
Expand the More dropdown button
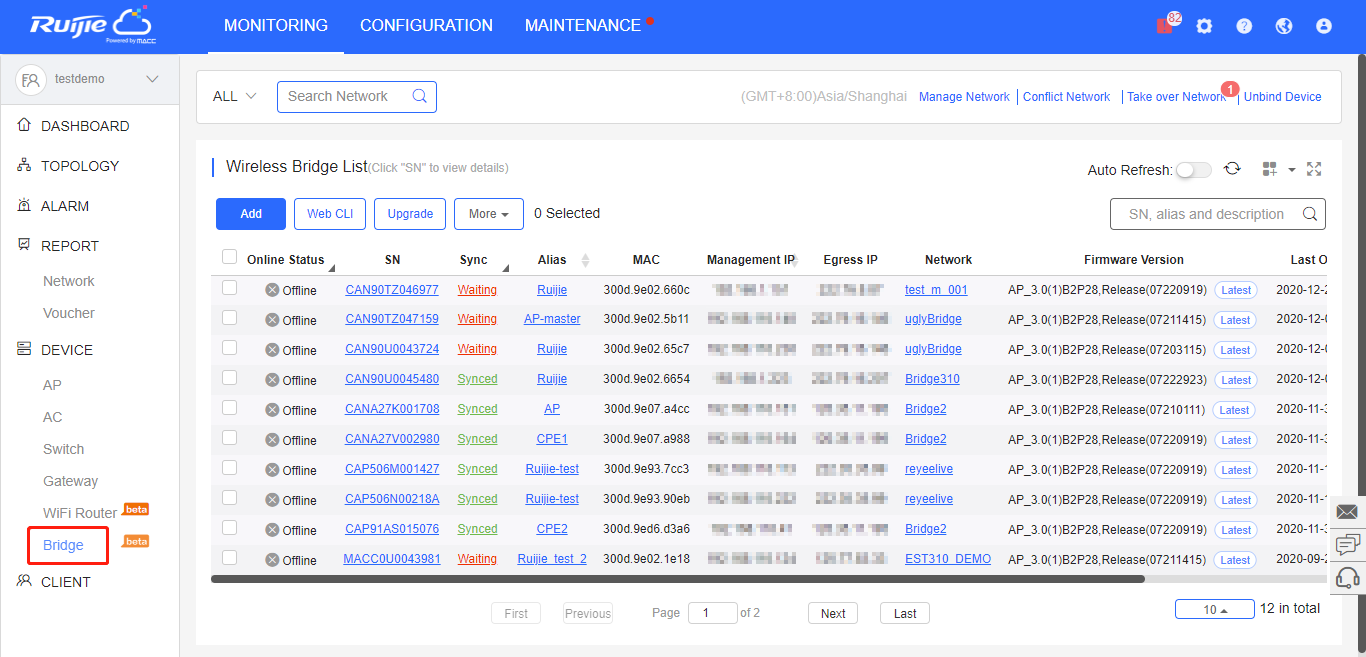tap(489, 214)
